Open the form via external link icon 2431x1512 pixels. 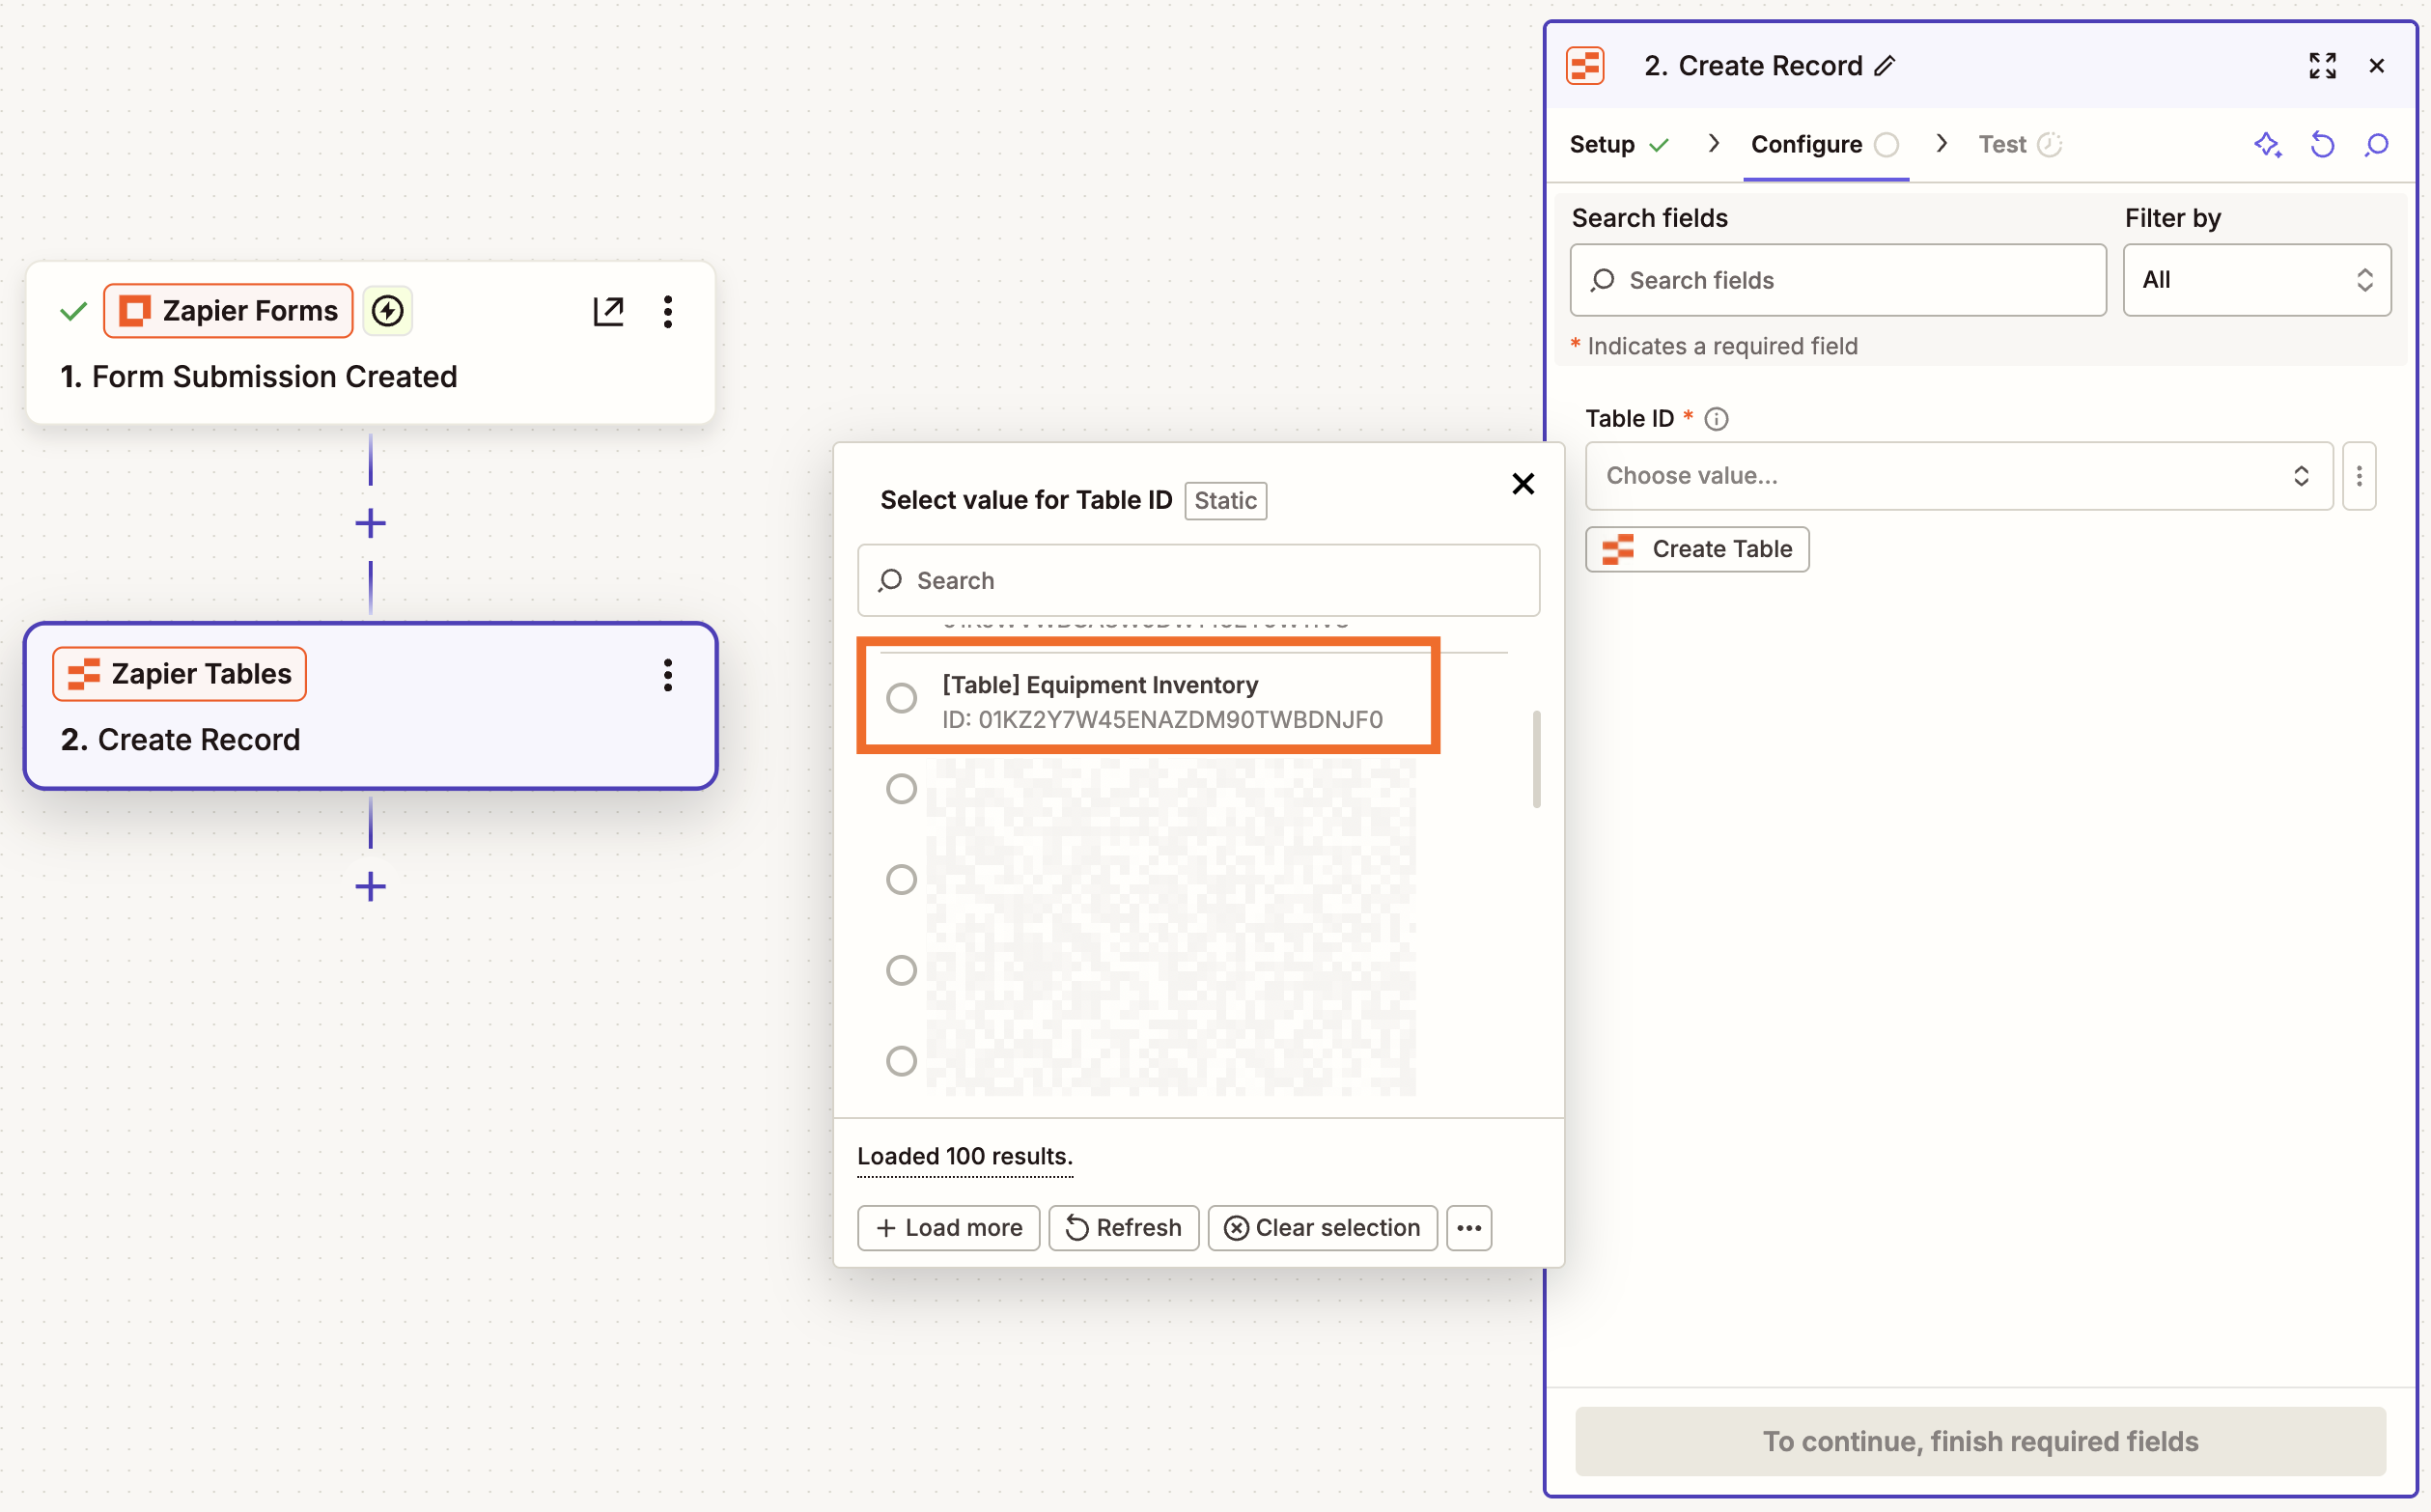[608, 311]
